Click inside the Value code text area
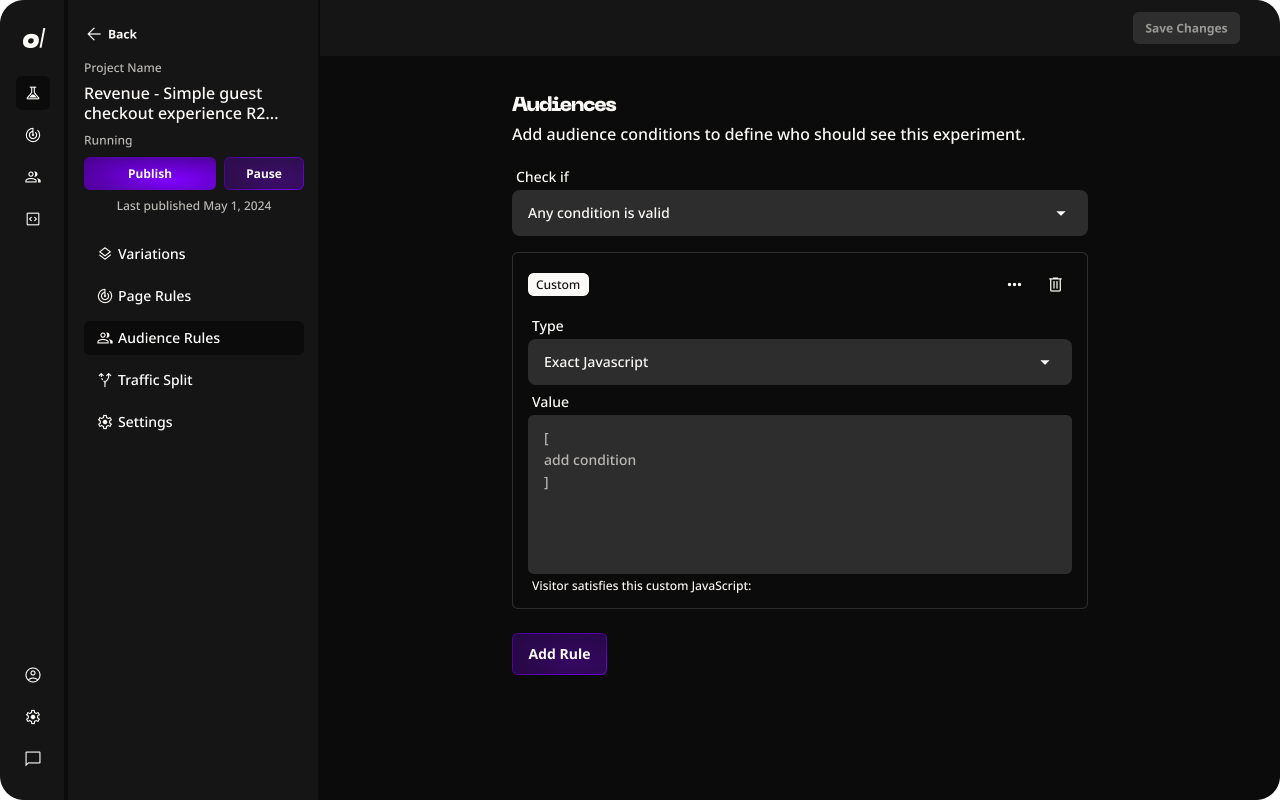This screenshot has height=800, width=1280. [800, 494]
